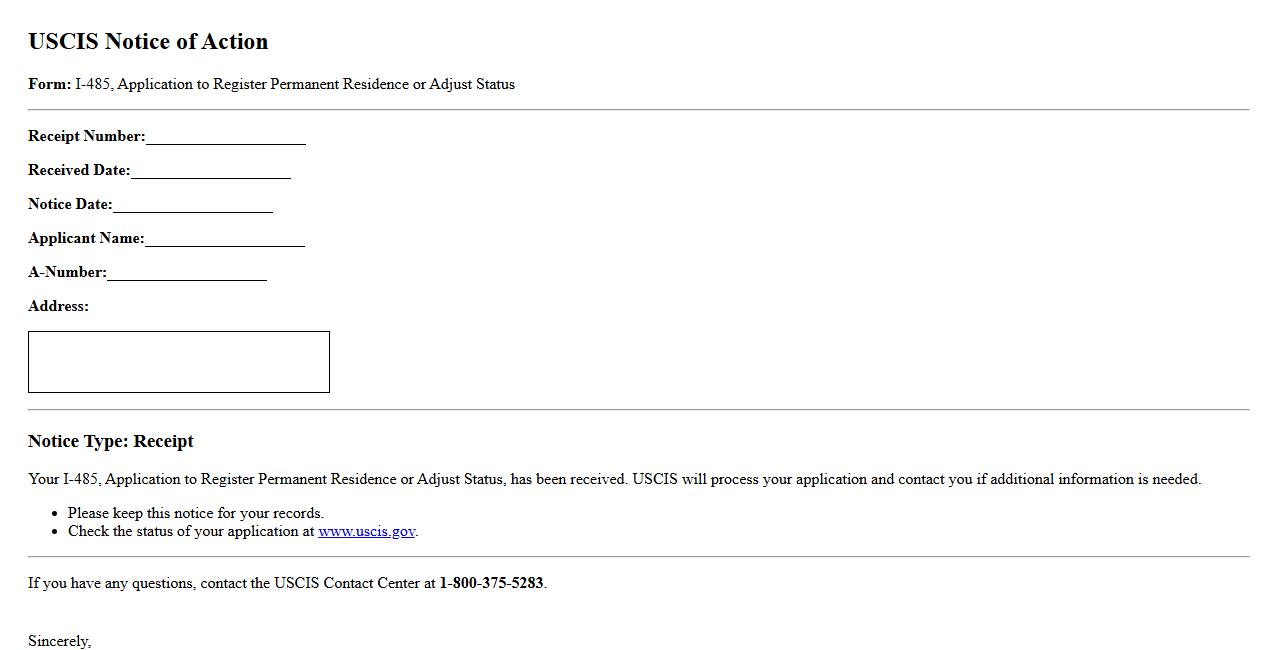
Task: Open the www.uscis.gov link
Action: tap(366, 531)
